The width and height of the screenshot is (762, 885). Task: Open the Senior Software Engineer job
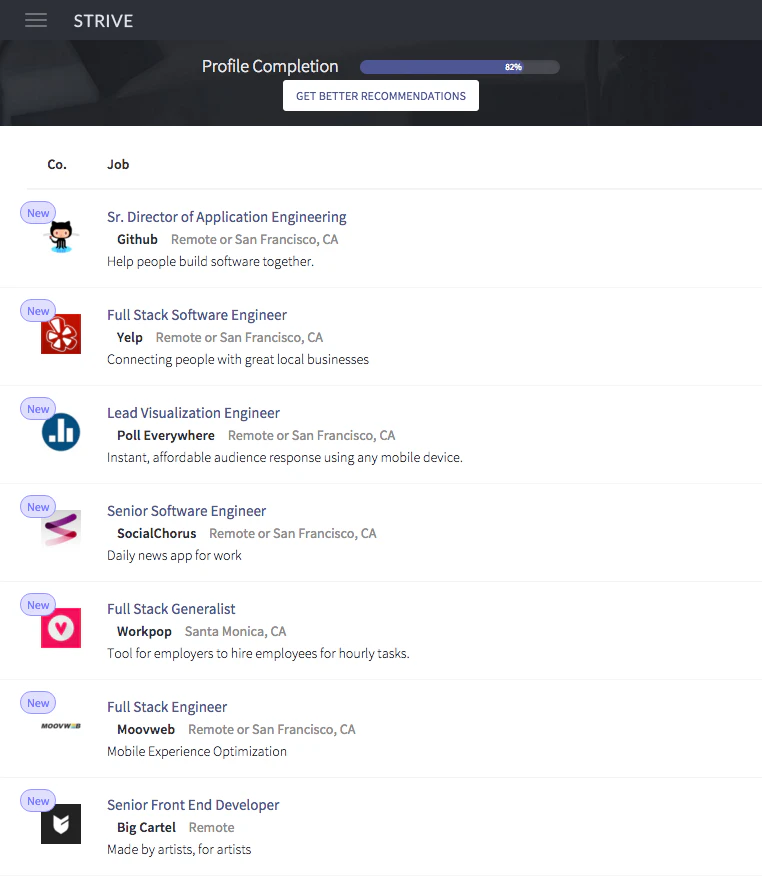click(187, 511)
